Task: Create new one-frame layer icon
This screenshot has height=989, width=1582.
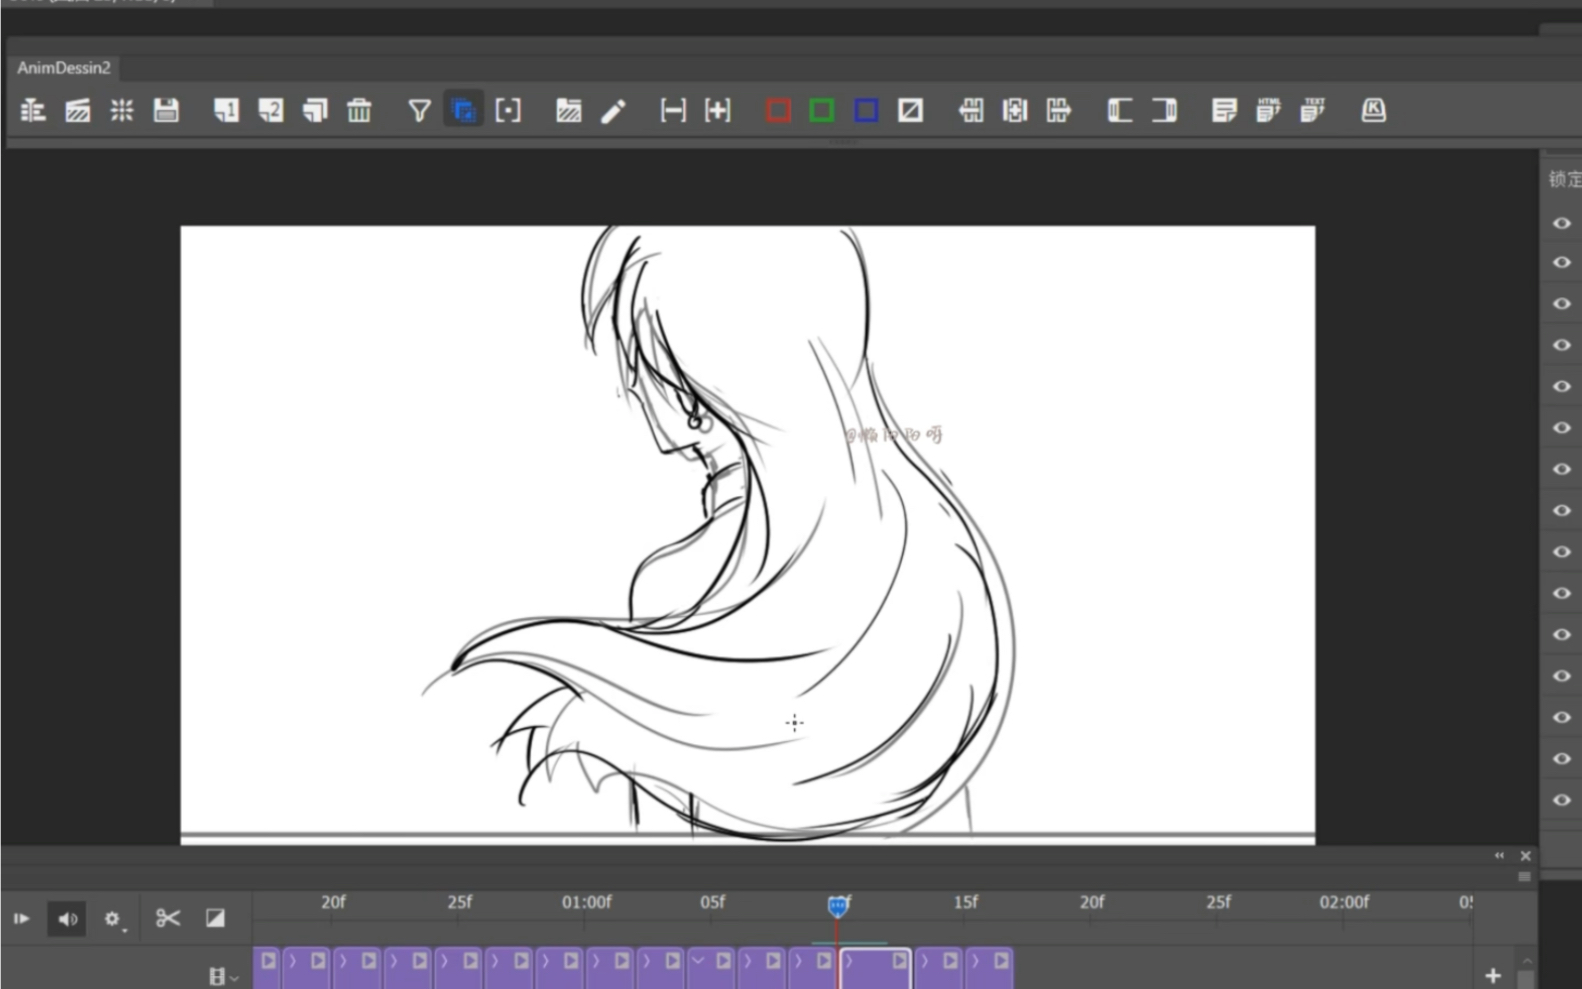Action: point(226,110)
